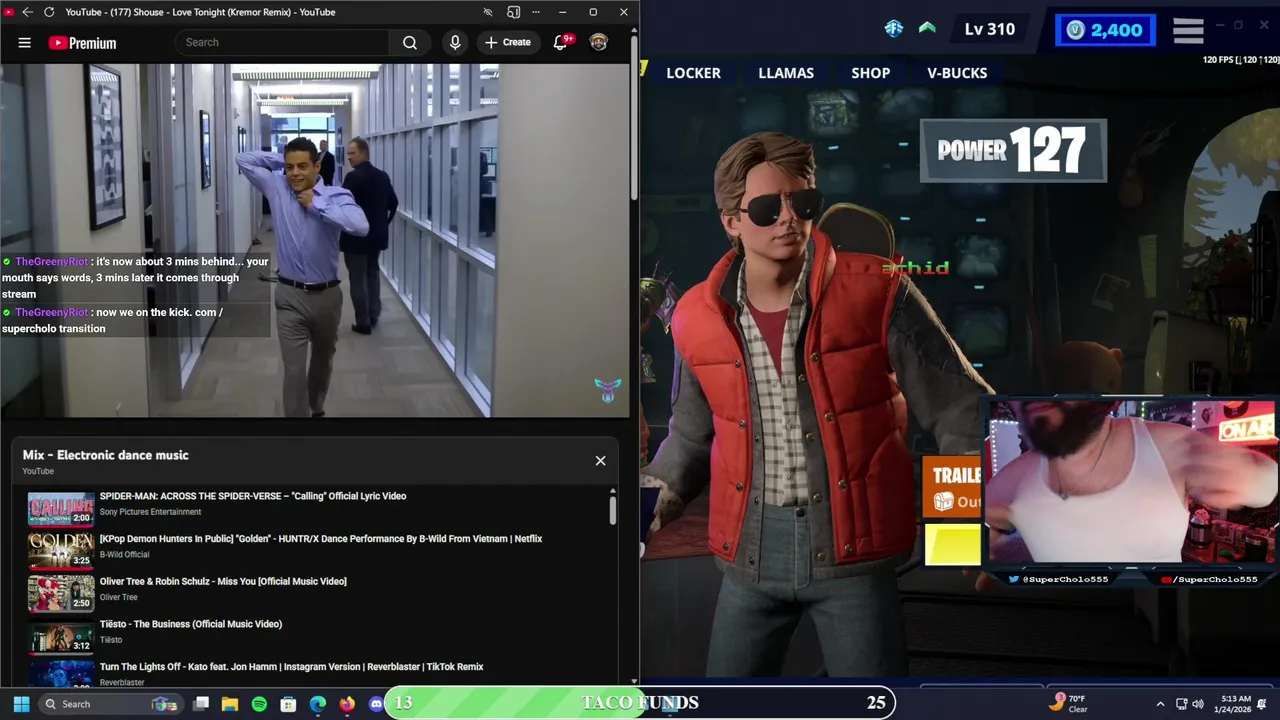This screenshot has width=1280, height=720.
Task: Click the cast media icon in title bar
Action: point(513,12)
